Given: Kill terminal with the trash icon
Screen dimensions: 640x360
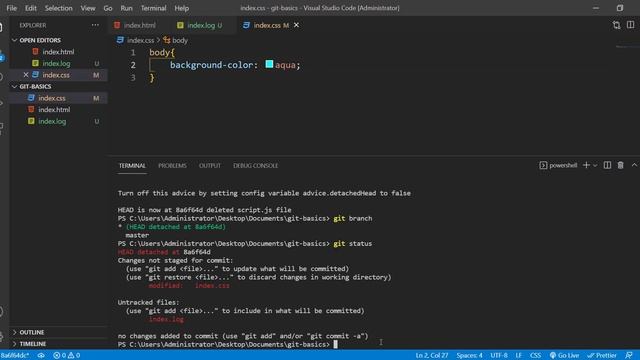Looking at the screenshot, I should pos(620,165).
